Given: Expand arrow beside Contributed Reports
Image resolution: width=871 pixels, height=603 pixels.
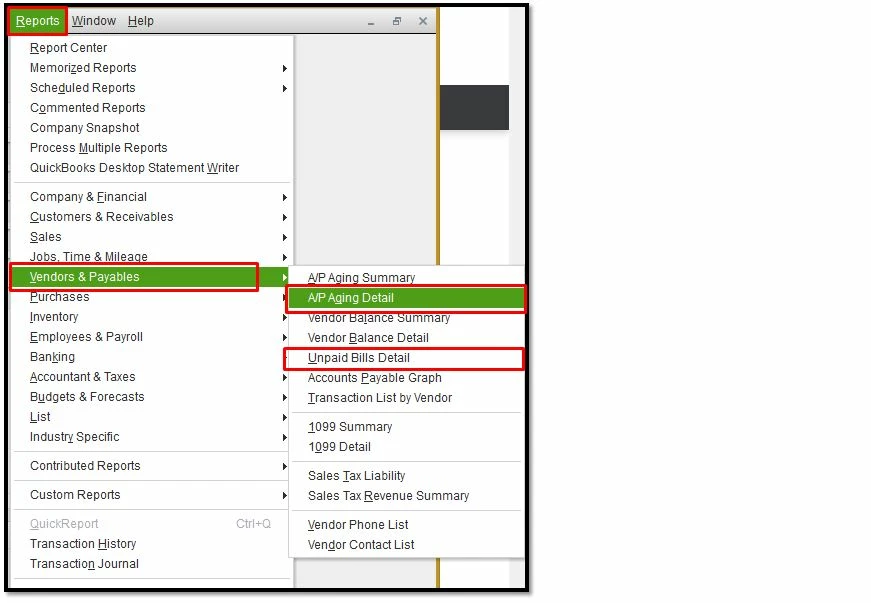Looking at the screenshot, I should [284, 466].
